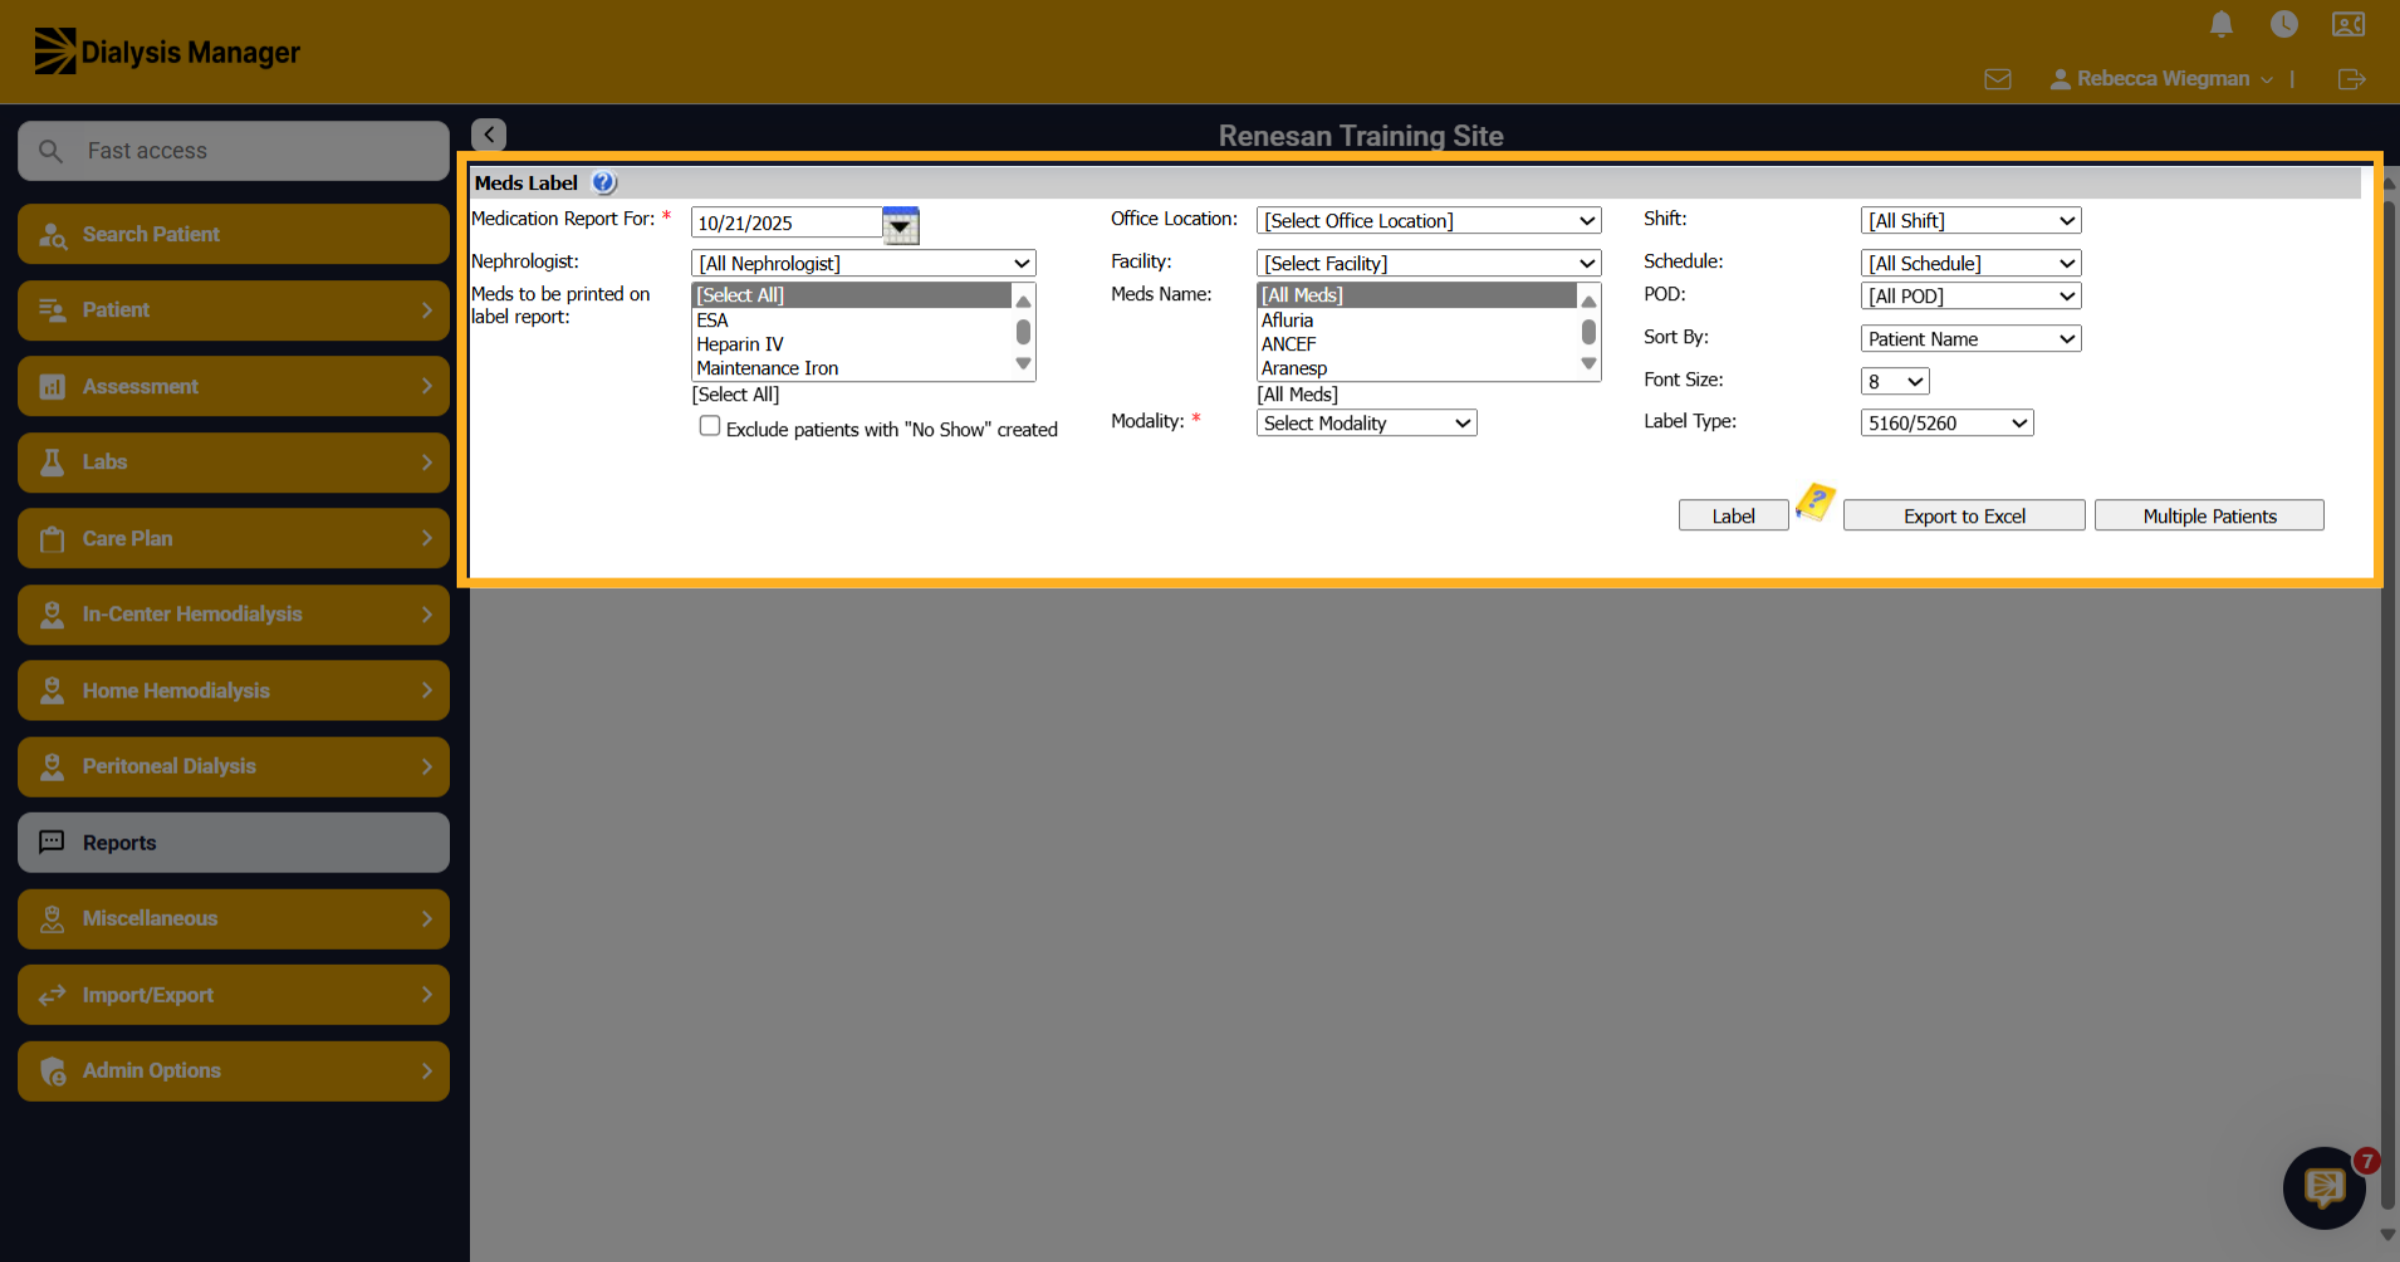Click the Fast access search magnifier icon
The width and height of the screenshot is (2400, 1262).
(50, 151)
